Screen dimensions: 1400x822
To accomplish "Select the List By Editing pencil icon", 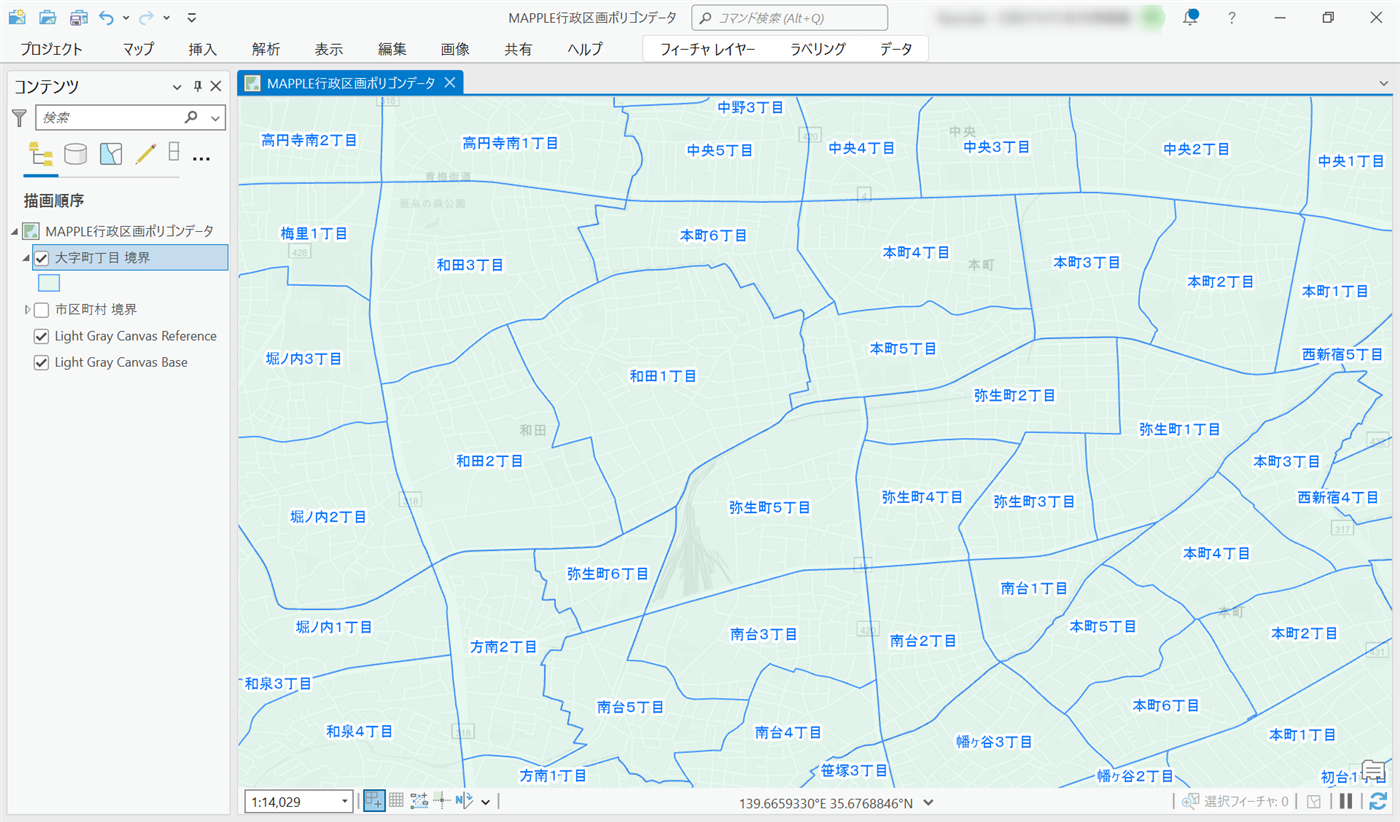I will tap(146, 154).
